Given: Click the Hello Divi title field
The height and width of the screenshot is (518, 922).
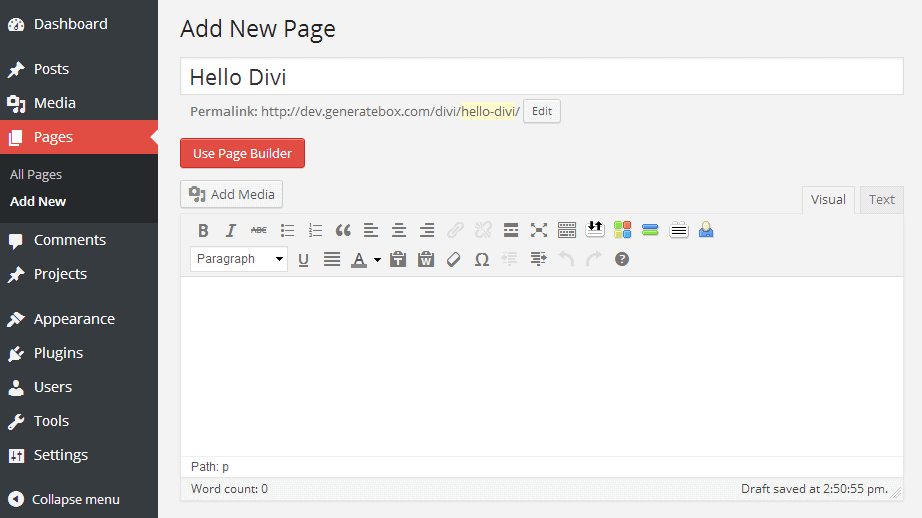Looking at the screenshot, I should pos(542,76).
